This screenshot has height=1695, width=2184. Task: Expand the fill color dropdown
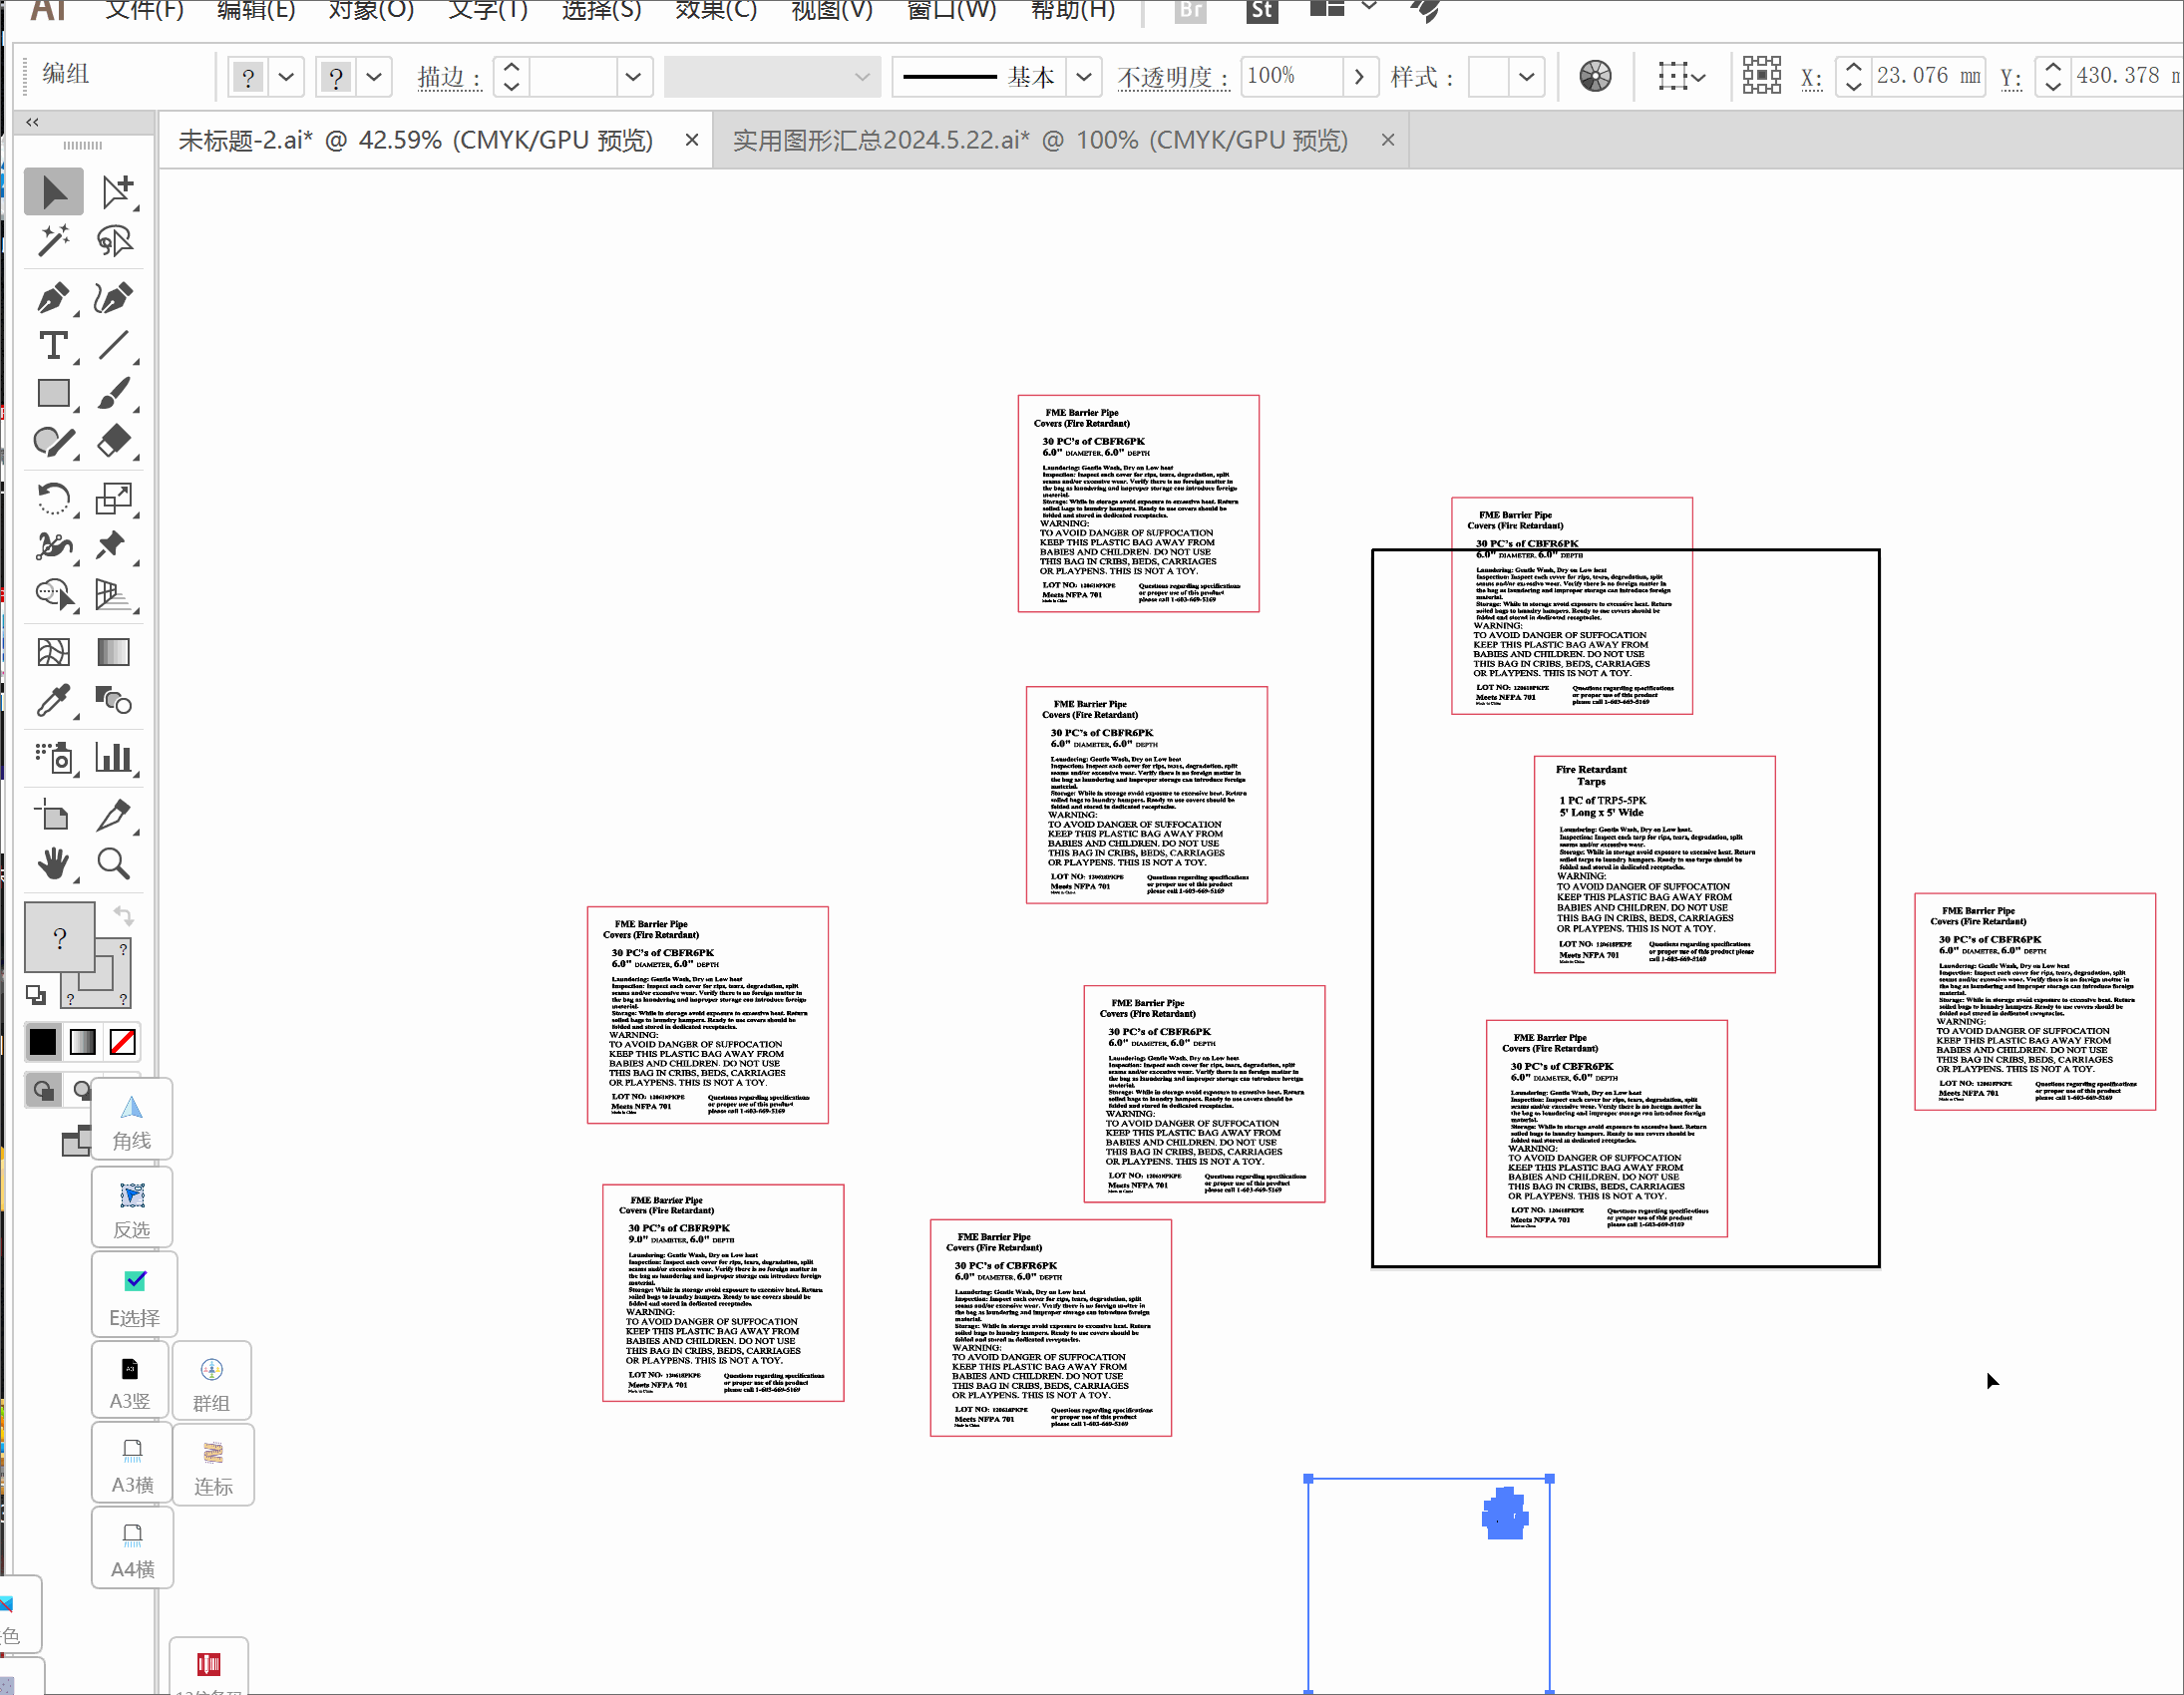click(x=286, y=76)
